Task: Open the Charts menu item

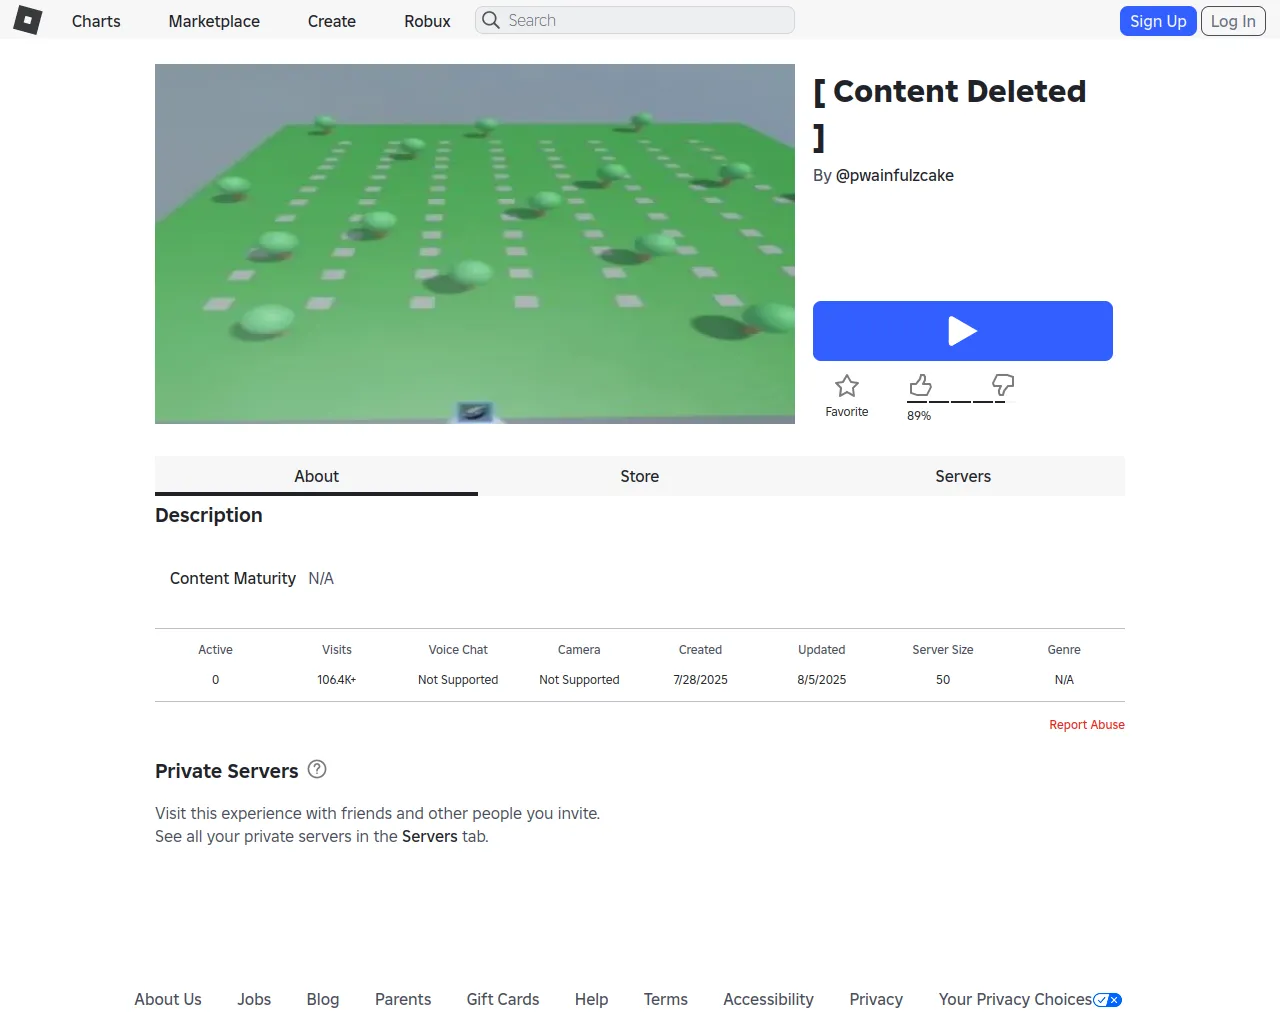Action: (96, 21)
